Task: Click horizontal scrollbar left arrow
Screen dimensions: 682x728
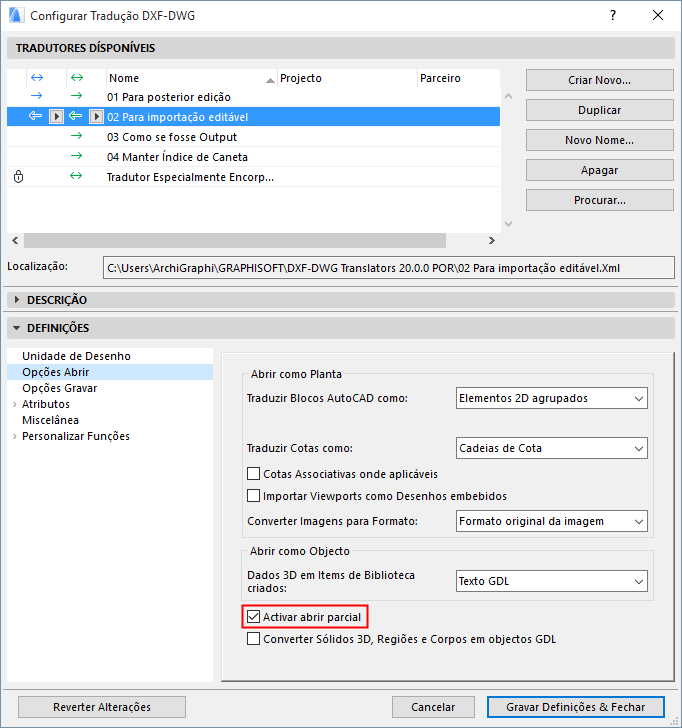Action: click(15, 240)
